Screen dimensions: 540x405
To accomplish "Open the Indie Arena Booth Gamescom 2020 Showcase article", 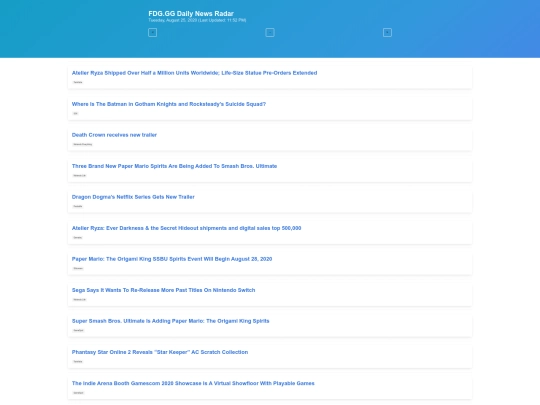I will [193, 383].
